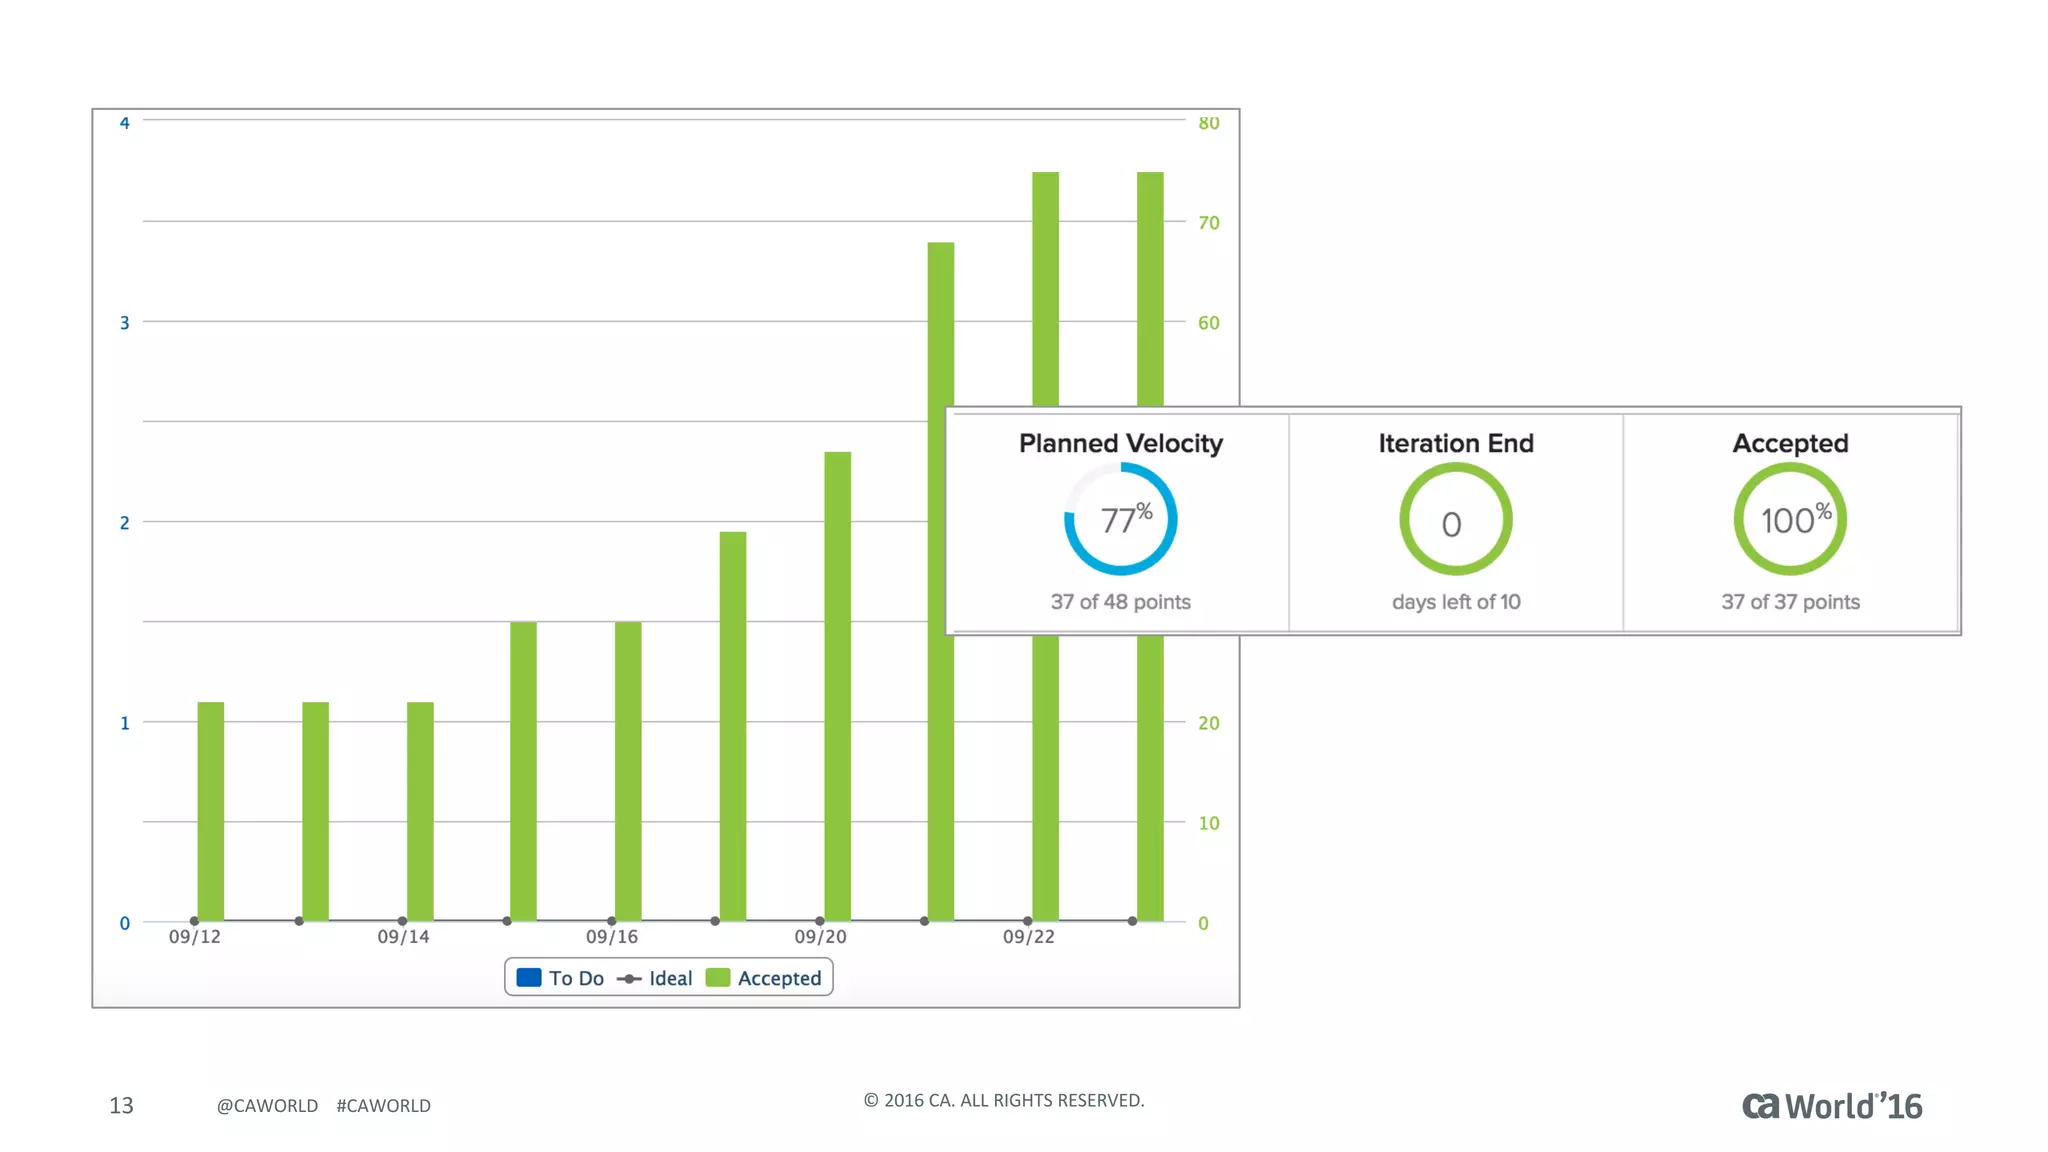Toggle the Ideal legend line marker
The width and height of the screenshot is (2048, 1152).
pyautogui.click(x=629, y=979)
